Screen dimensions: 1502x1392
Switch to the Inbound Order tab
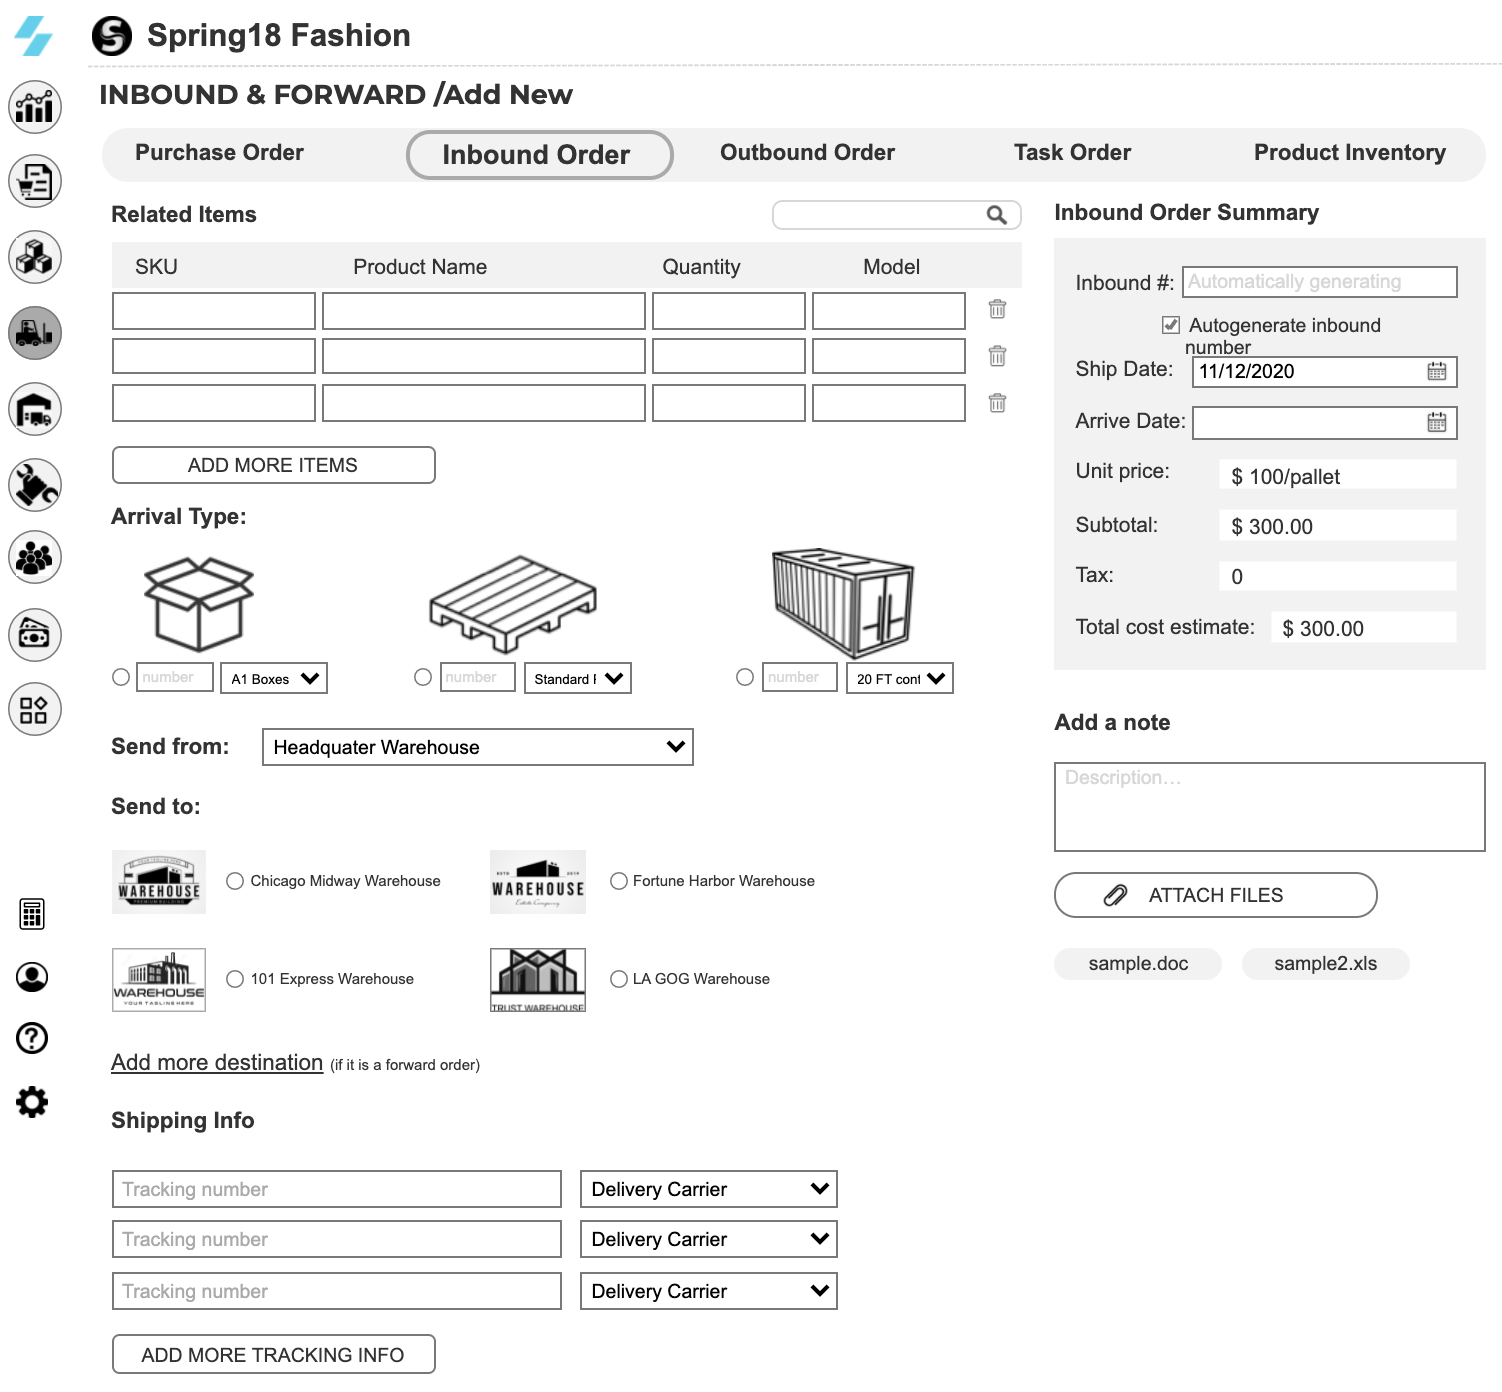[x=539, y=155]
